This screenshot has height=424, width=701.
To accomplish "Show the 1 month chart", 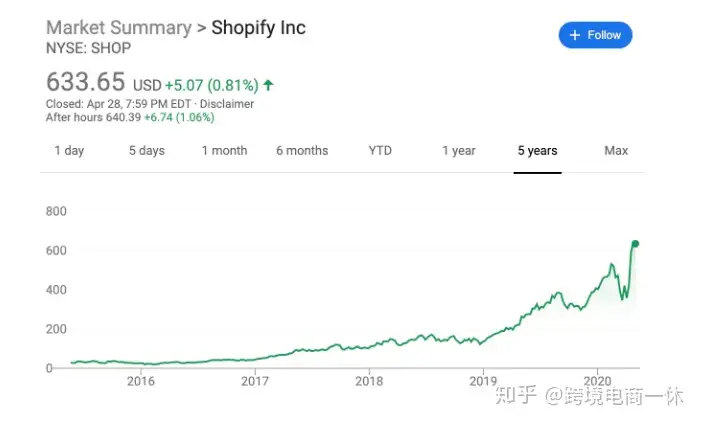I will [x=224, y=151].
